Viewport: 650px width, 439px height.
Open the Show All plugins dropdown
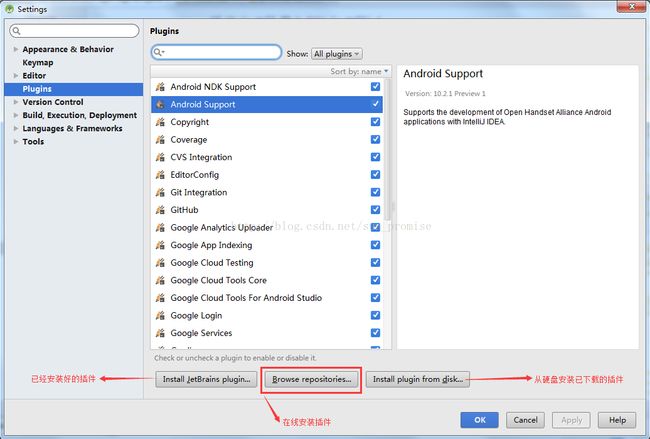pyautogui.click(x=336, y=54)
